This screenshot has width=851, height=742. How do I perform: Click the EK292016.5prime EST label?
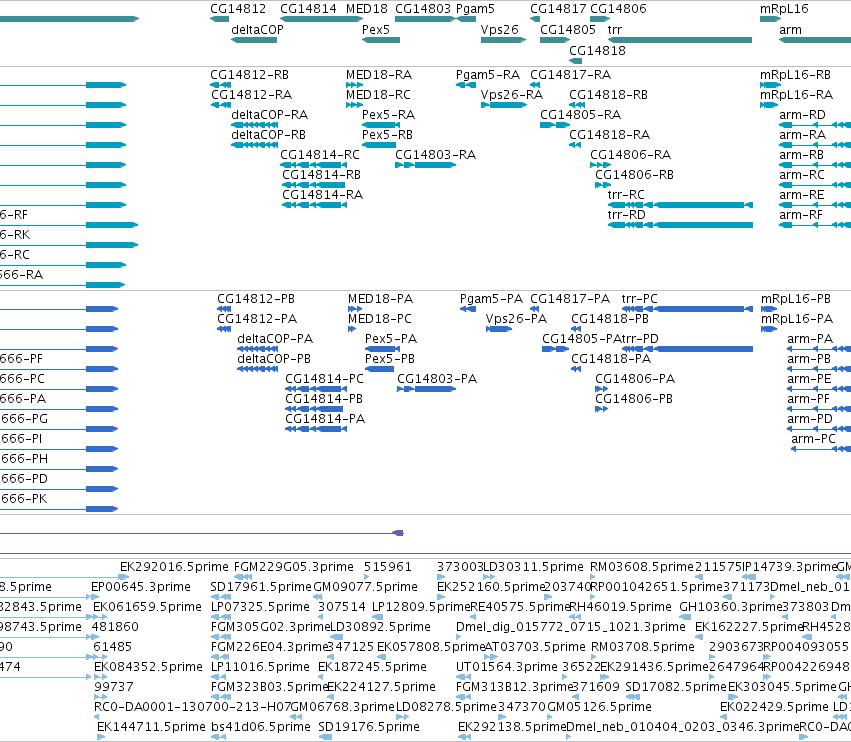174,567
